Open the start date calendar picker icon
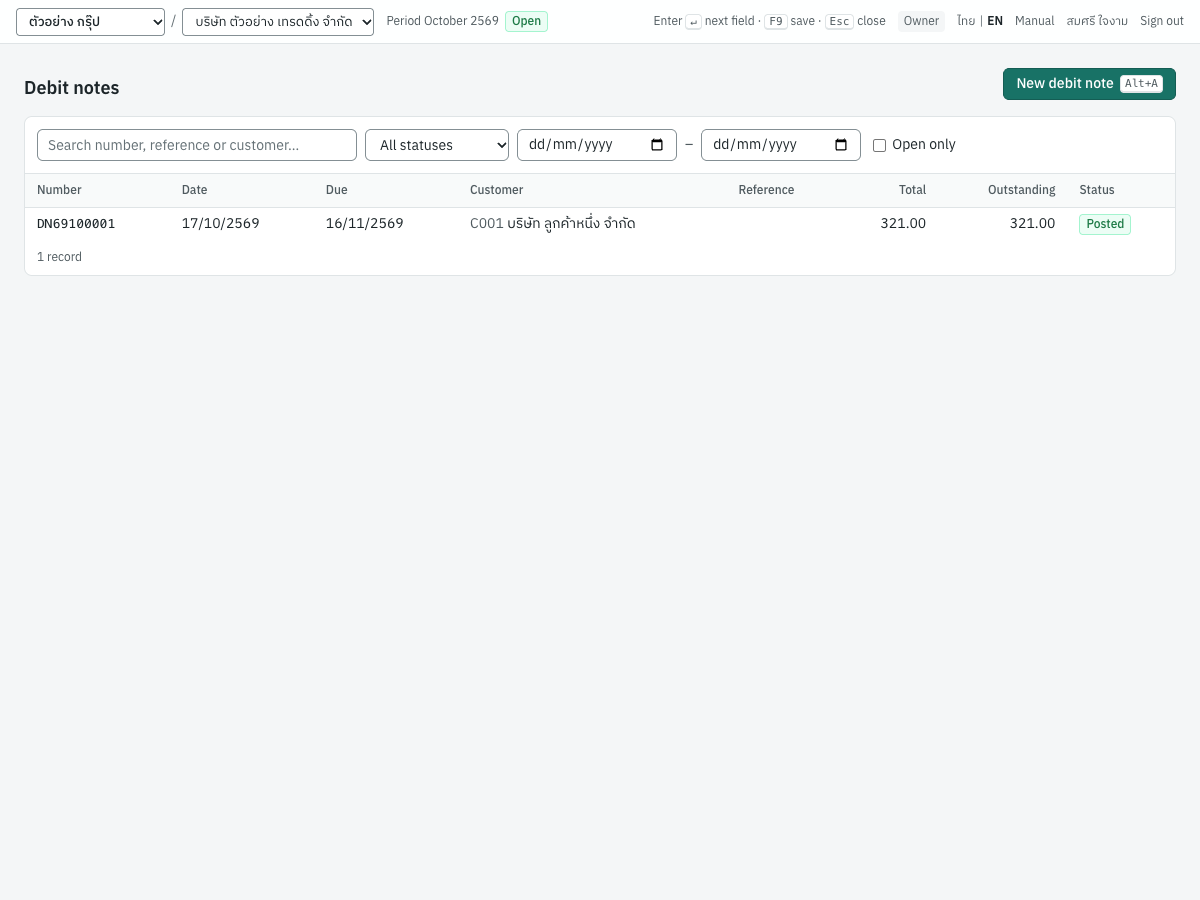Image resolution: width=1200 pixels, height=900 pixels. 657,145
